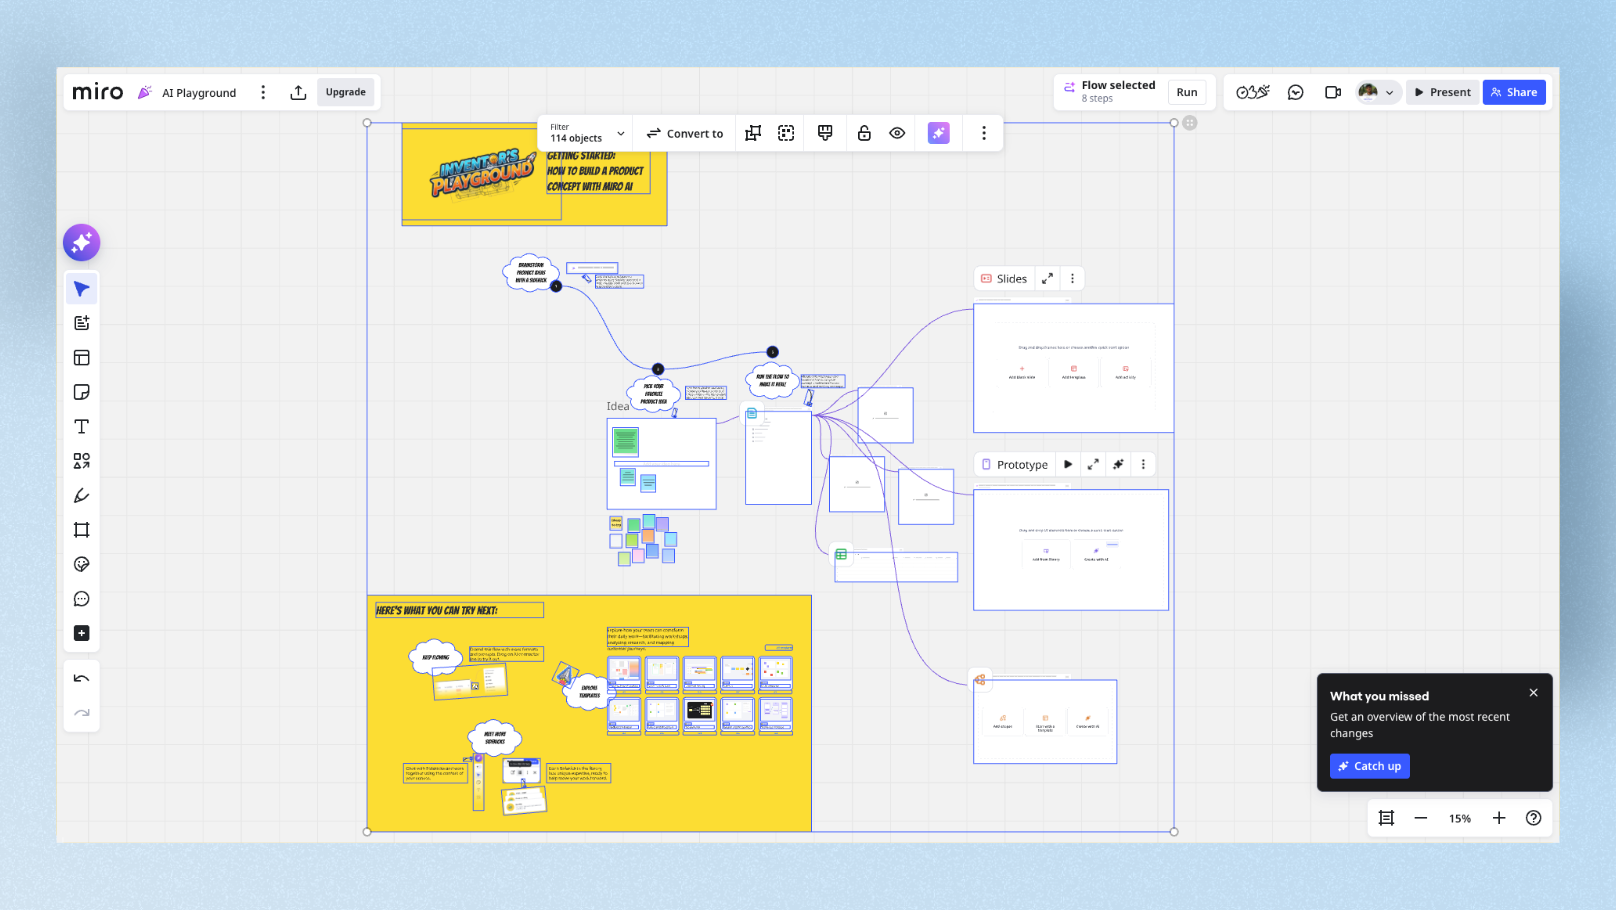The height and width of the screenshot is (910, 1616).
Task: Select the comment tool
Action: tap(81, 599)
